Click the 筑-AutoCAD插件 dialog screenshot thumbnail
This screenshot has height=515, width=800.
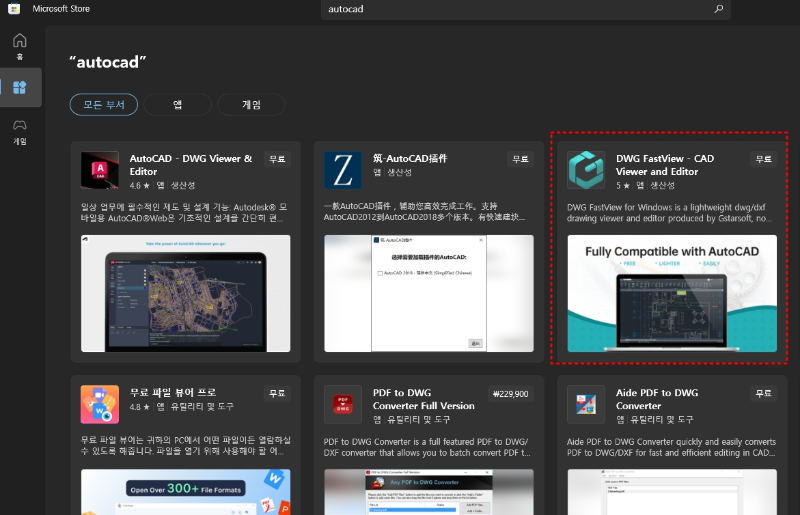click(429, 293)
